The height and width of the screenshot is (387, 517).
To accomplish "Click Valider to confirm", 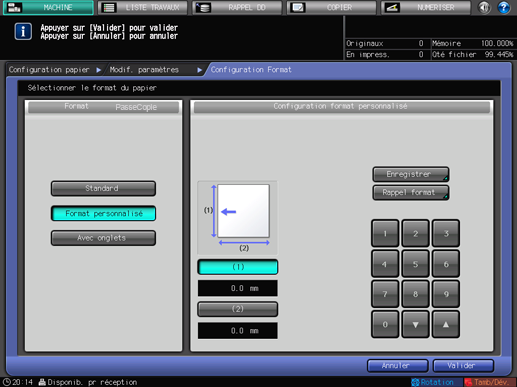I will pos(463,366).
